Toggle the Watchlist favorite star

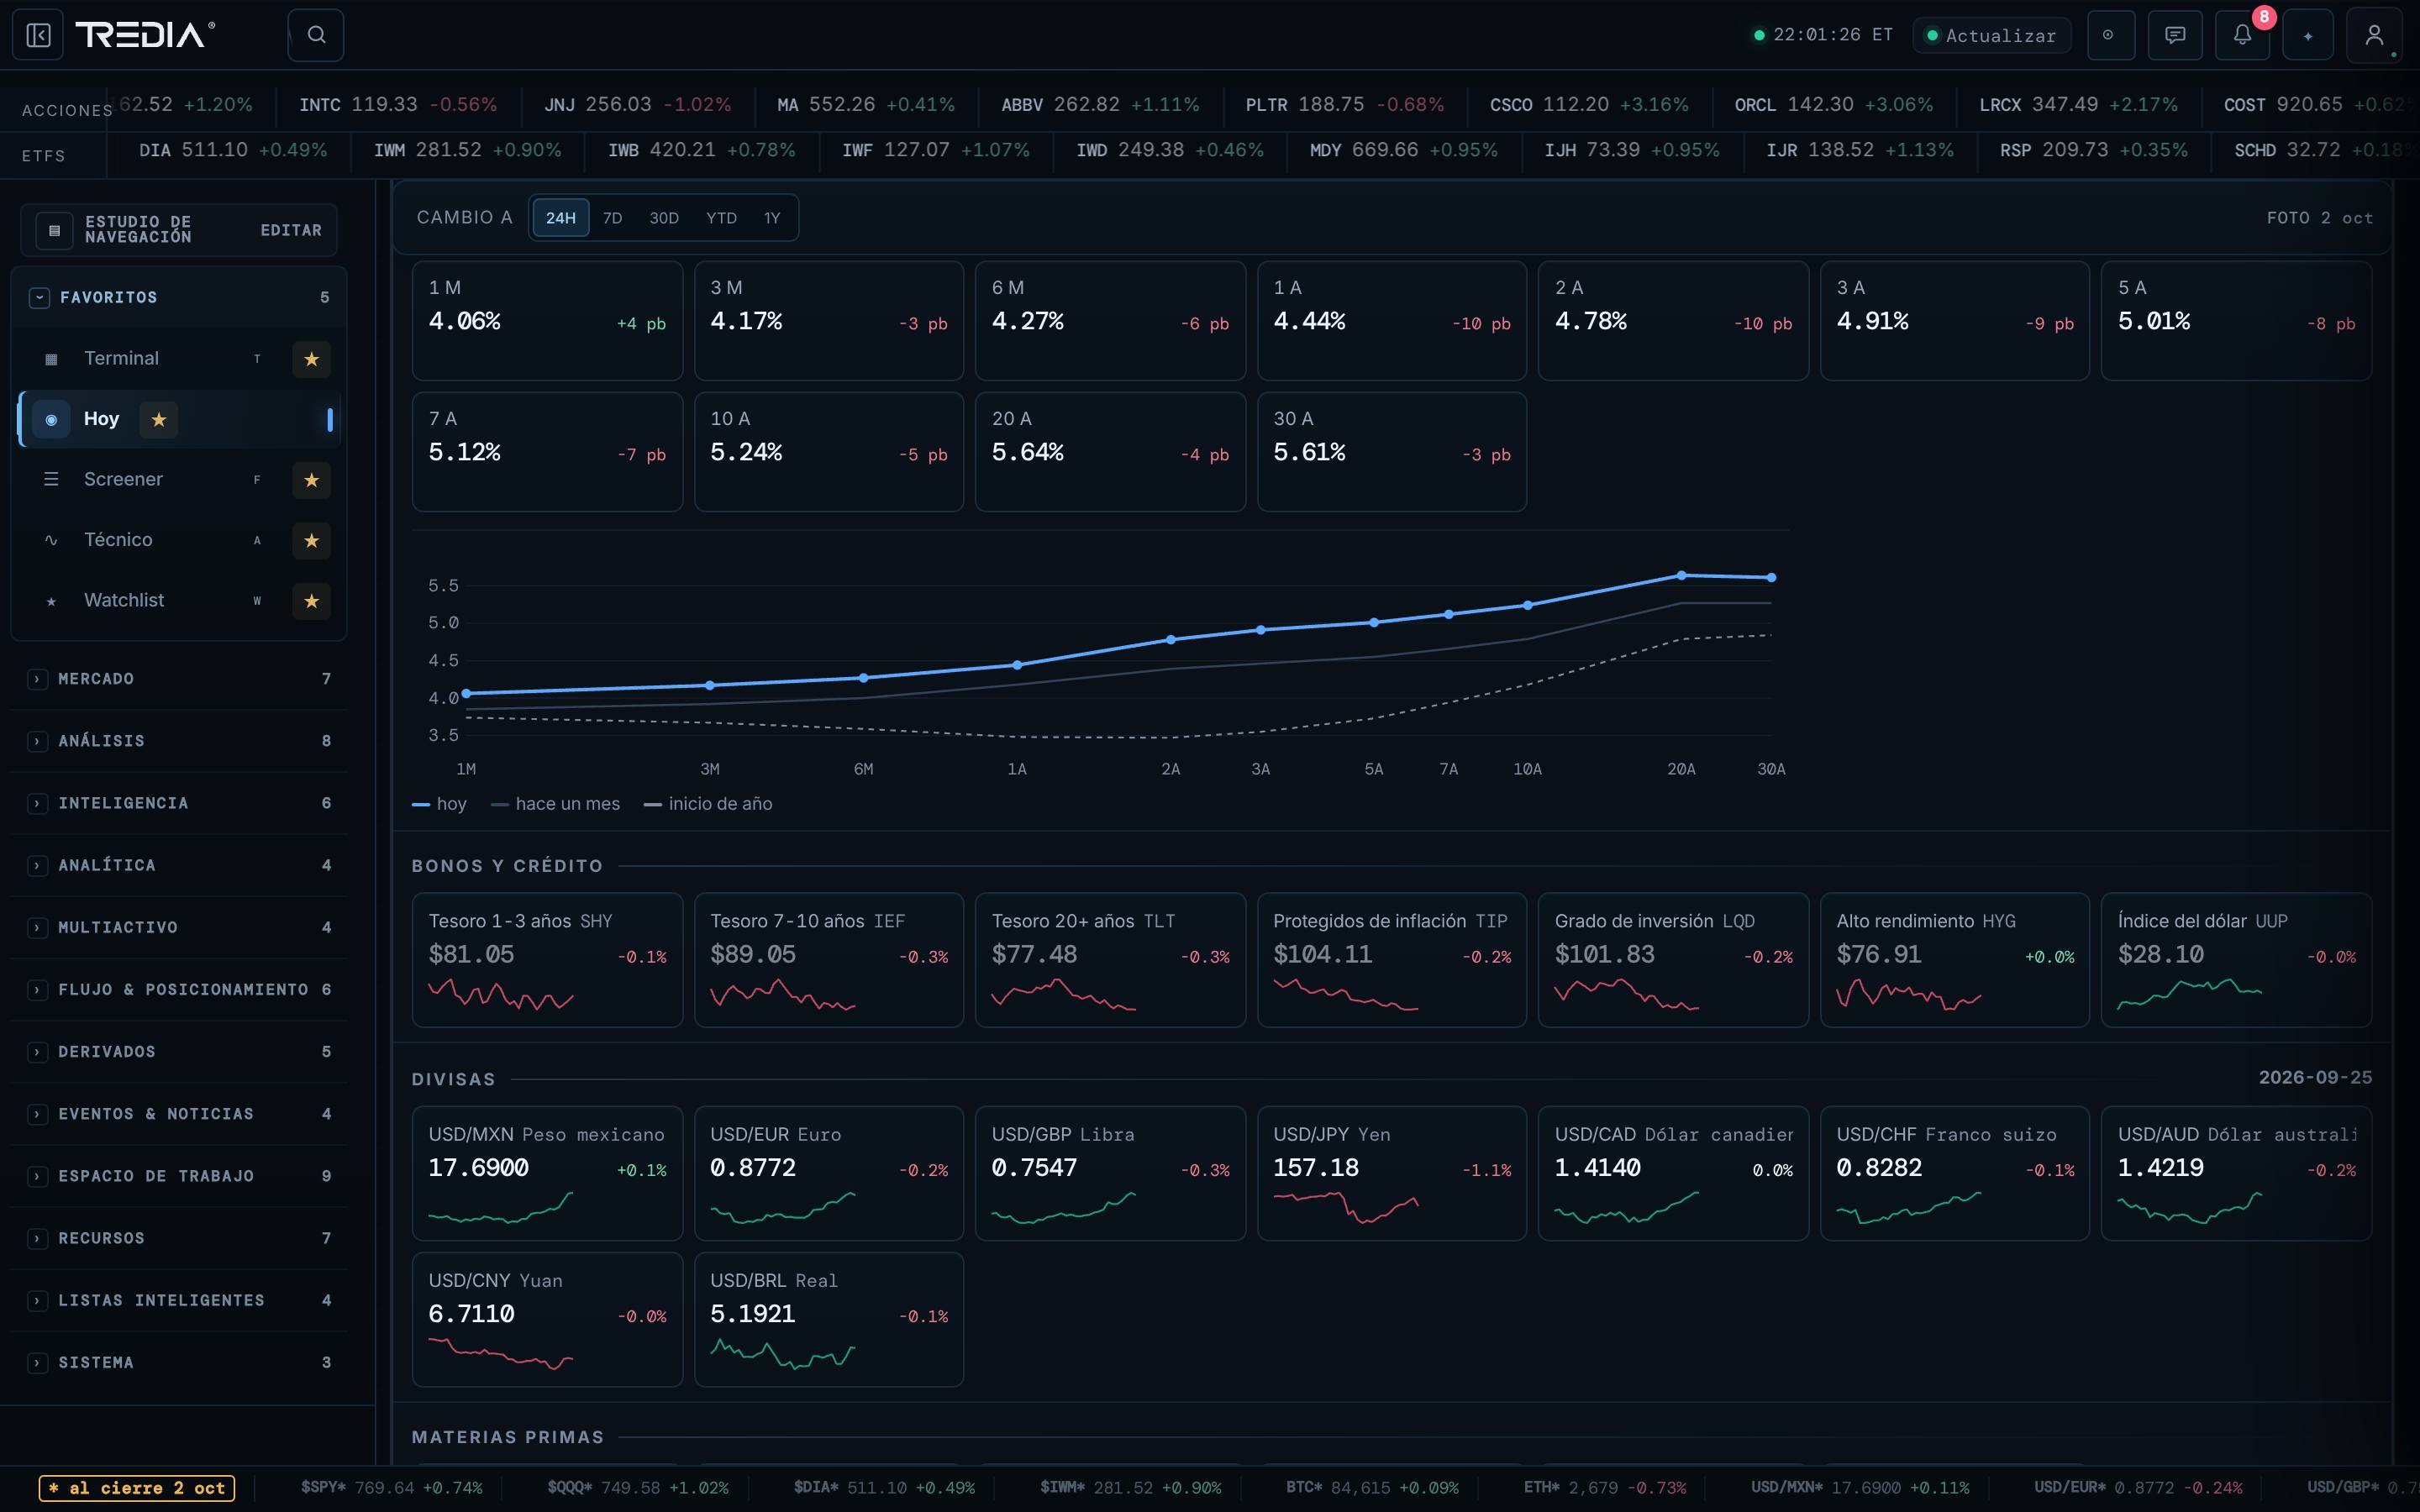pos(312,601)
